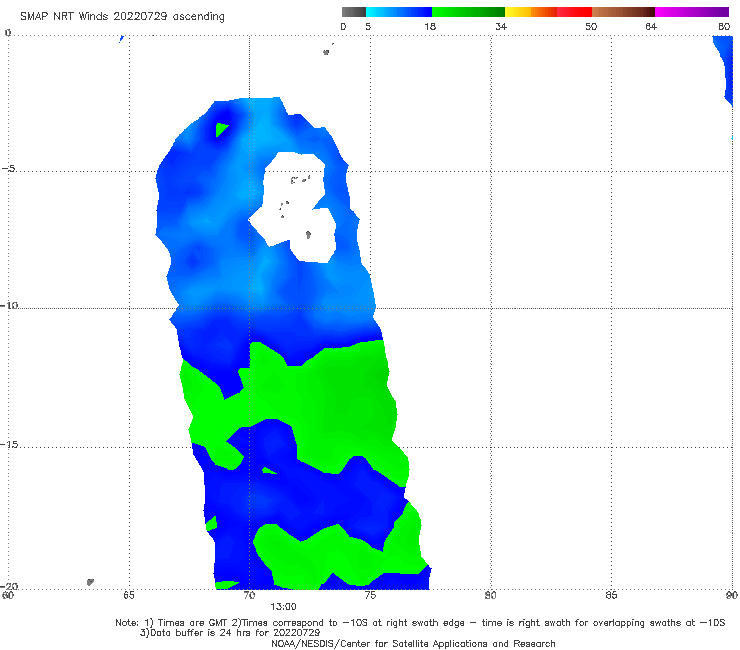Click the note line 'Times are GMT'
The image size is (740, 650).
click(x=193, y=623)
